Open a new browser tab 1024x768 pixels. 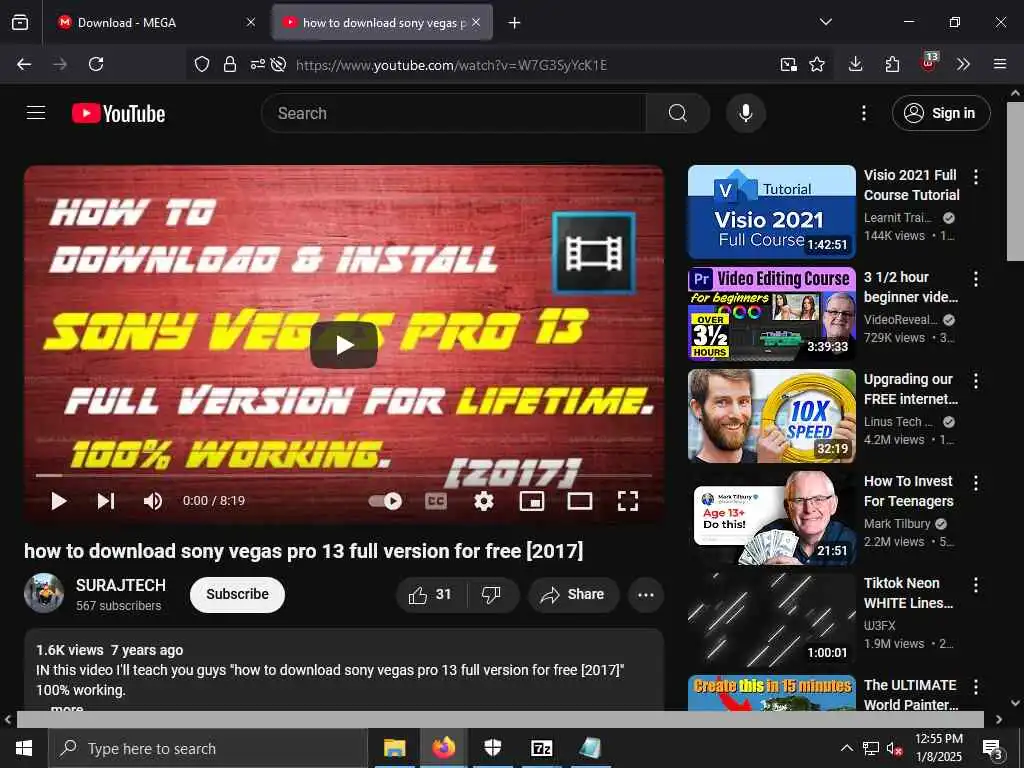(x=515, y=23)
